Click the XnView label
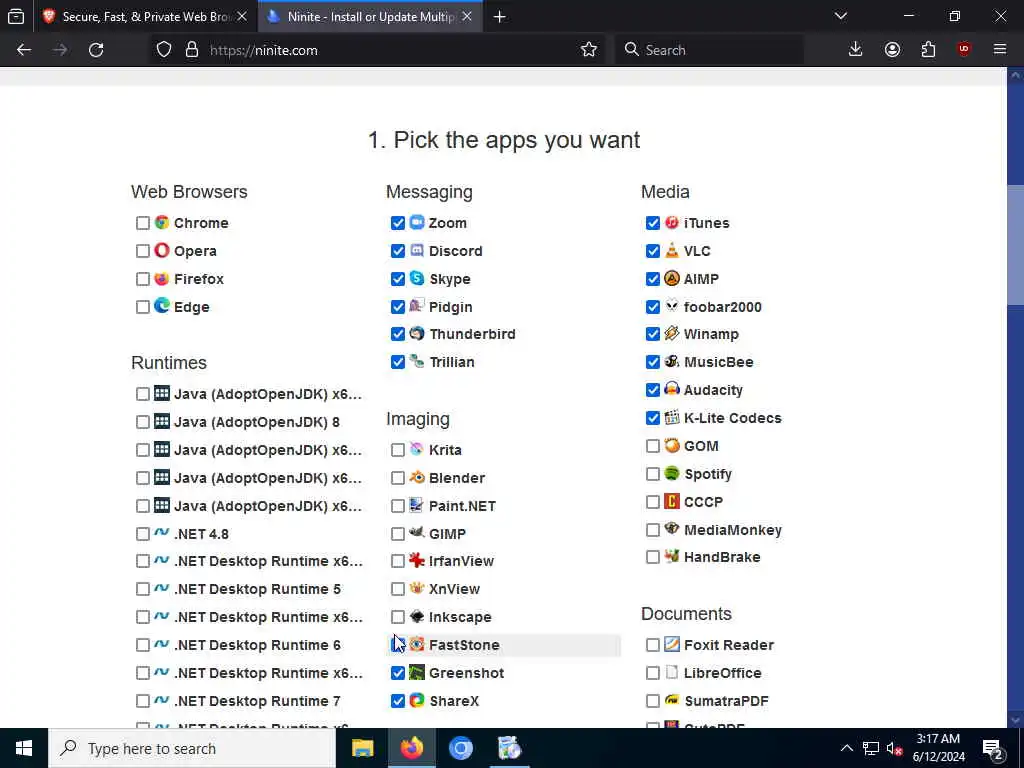Screen dimensions: 1024x768 [455, 589]
